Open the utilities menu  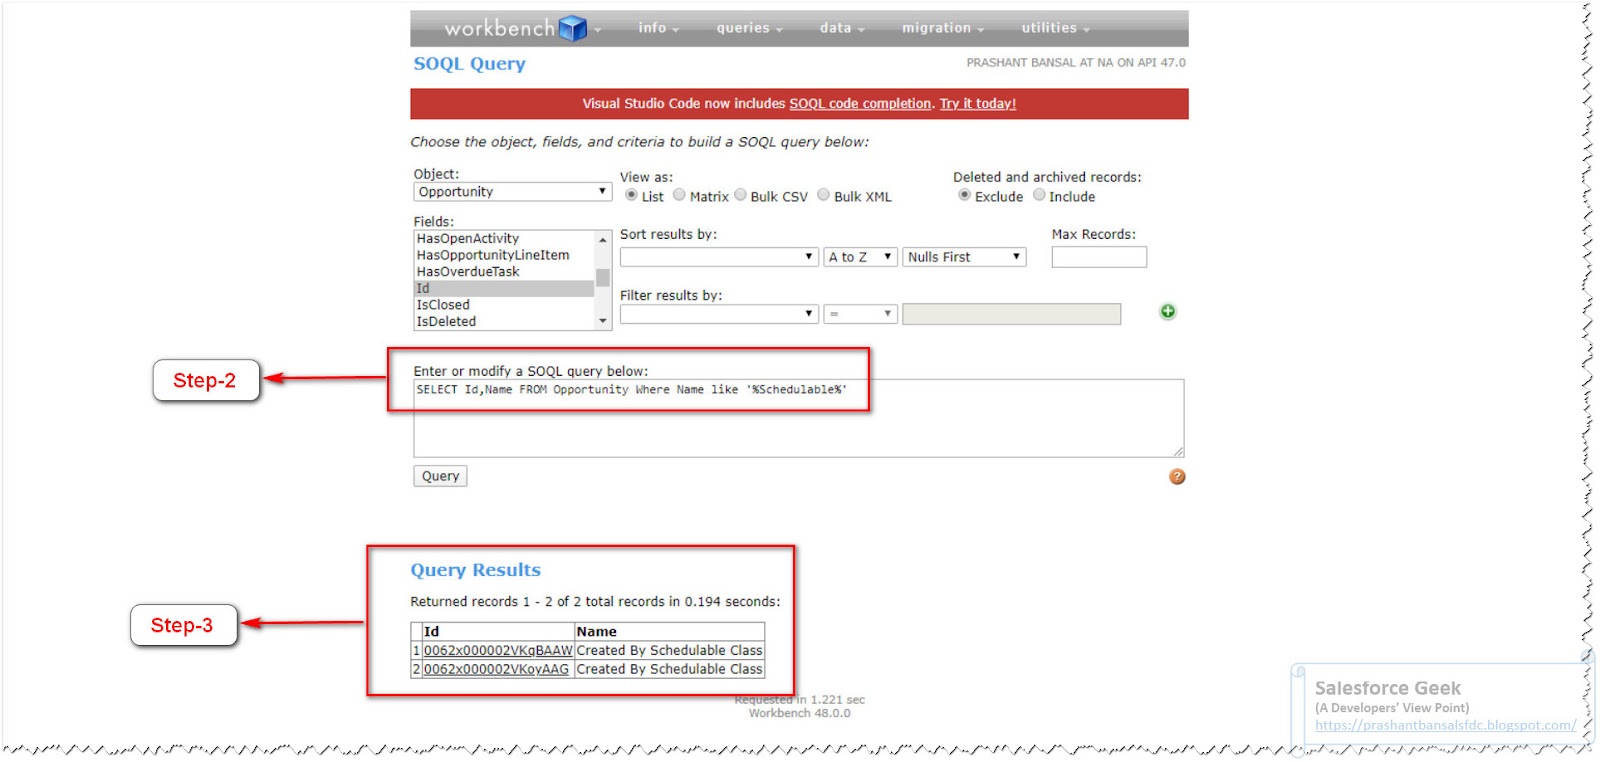tap(1055, 28)
